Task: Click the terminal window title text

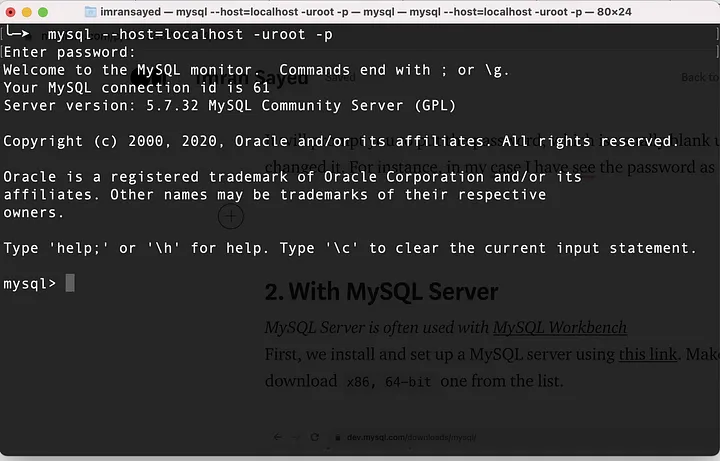Action: [x=366, y=12]
